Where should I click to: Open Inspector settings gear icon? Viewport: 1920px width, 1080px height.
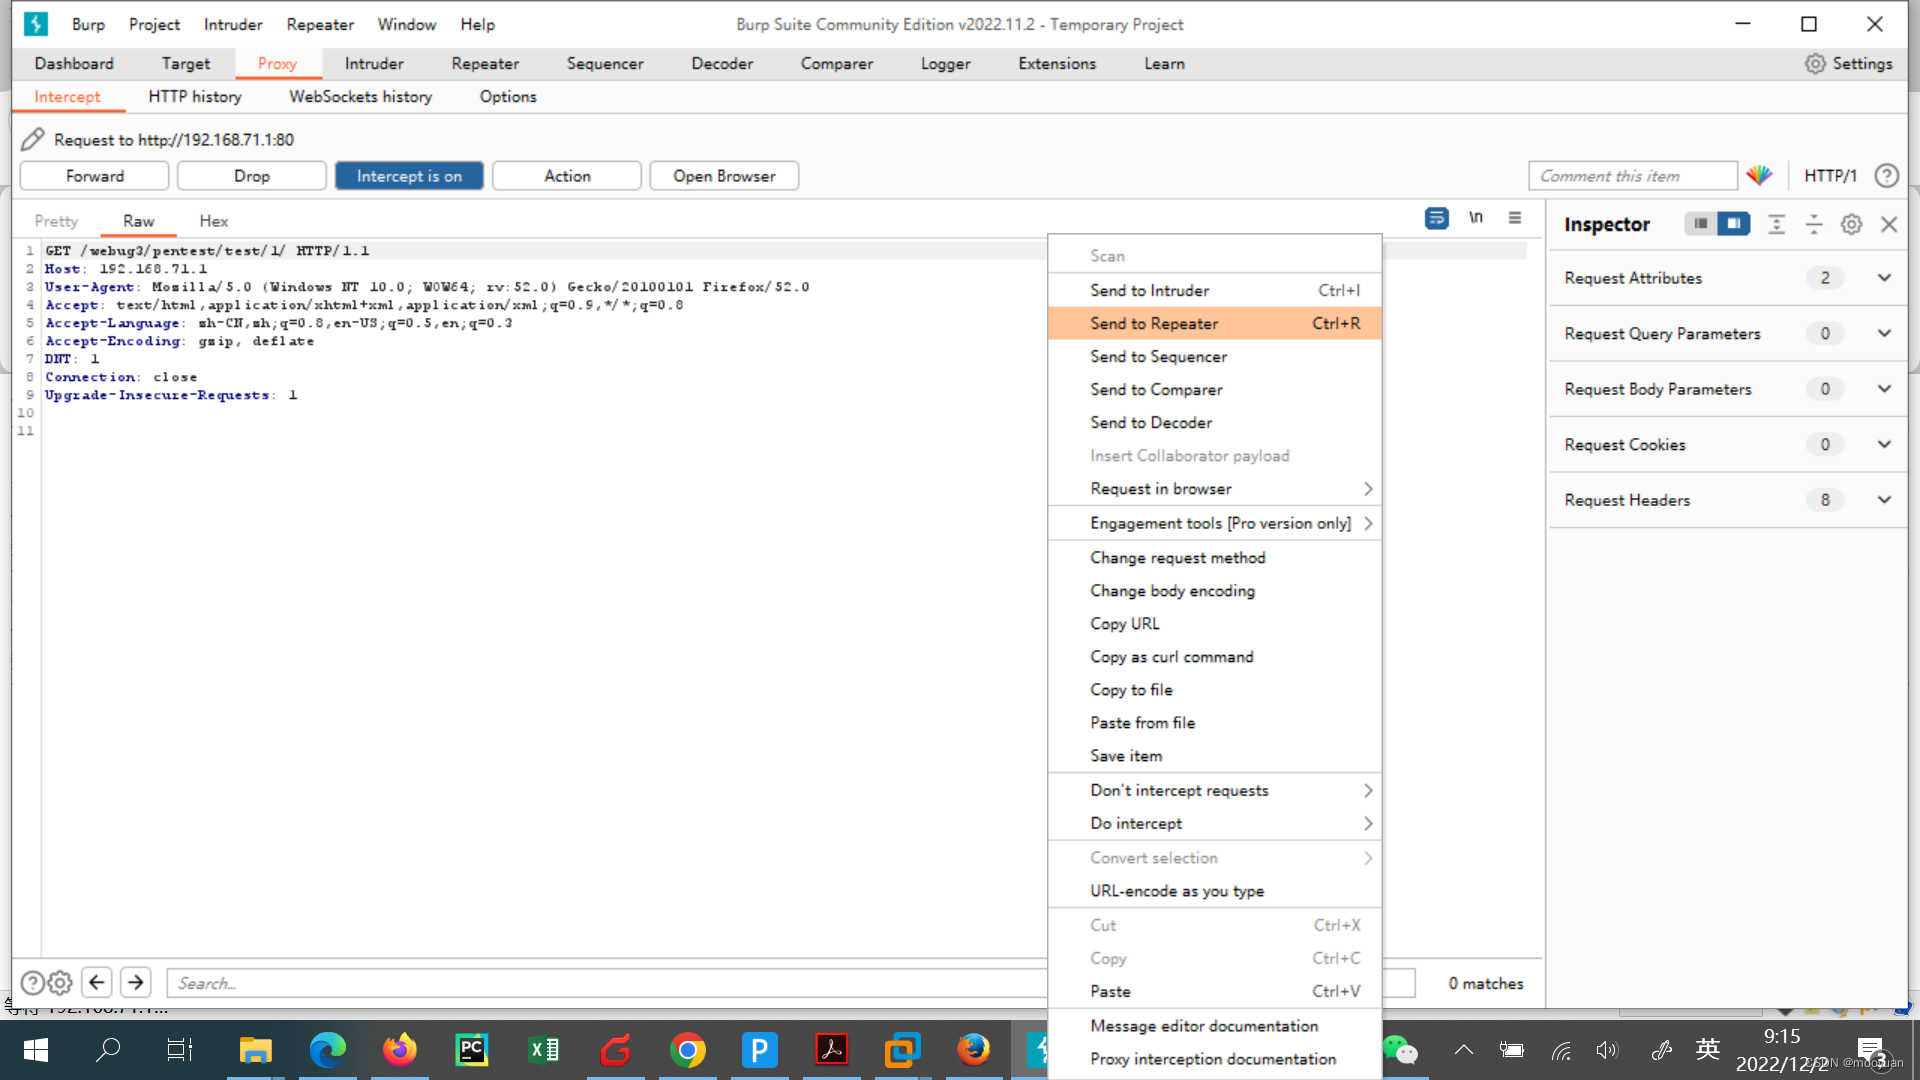1851,224
